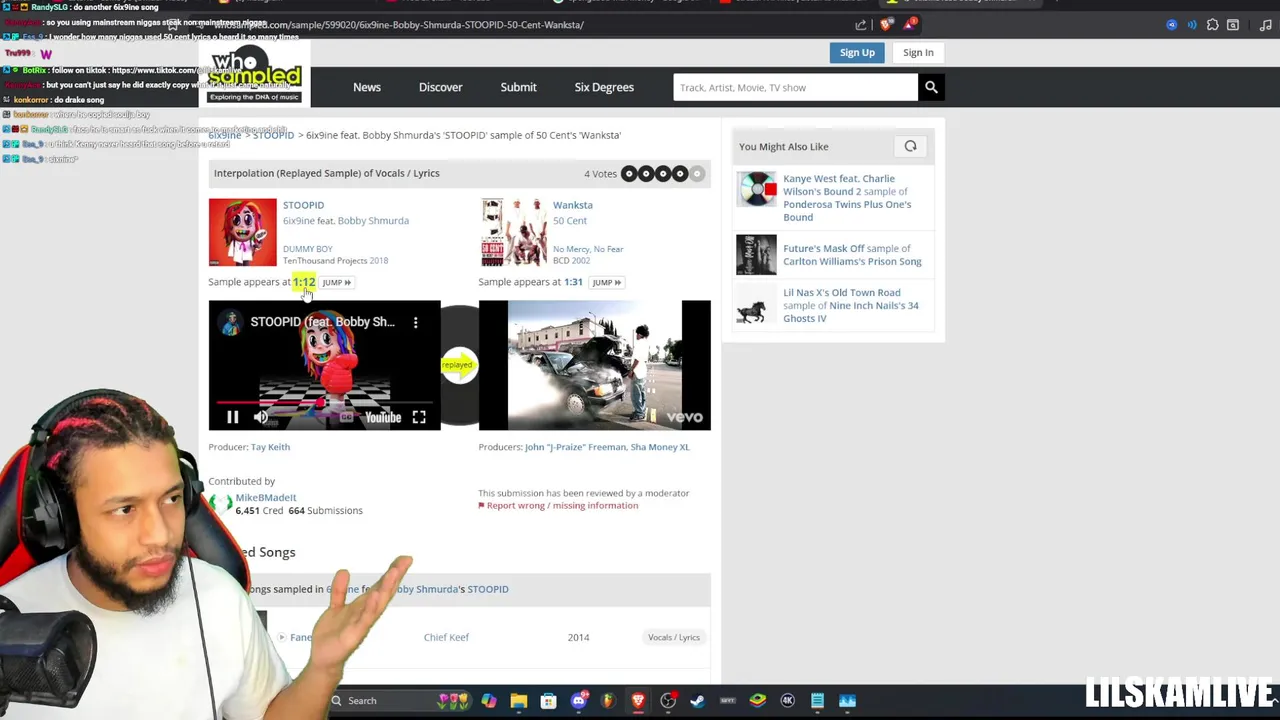
Task: Open the Discover menu
Action: tap(440, 87)
